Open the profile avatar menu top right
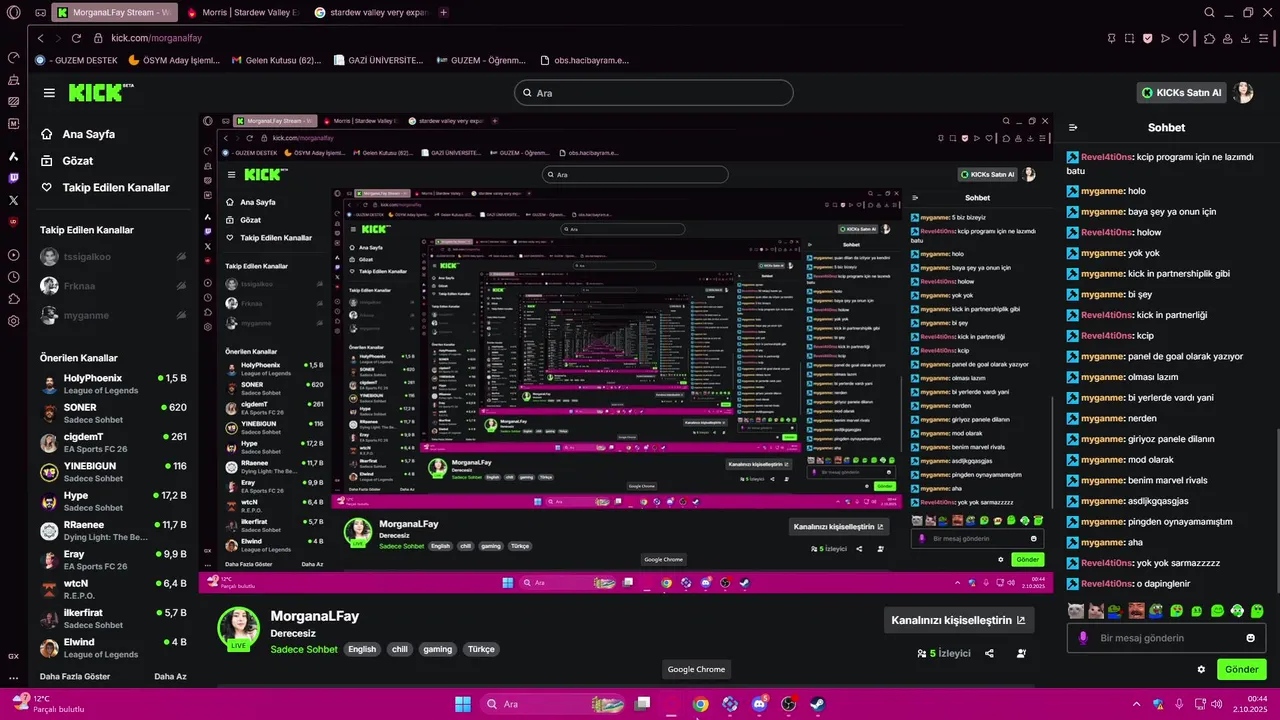Image resolution: width=1280 pixels, height=720 pixels. (x=1242, y=93)
